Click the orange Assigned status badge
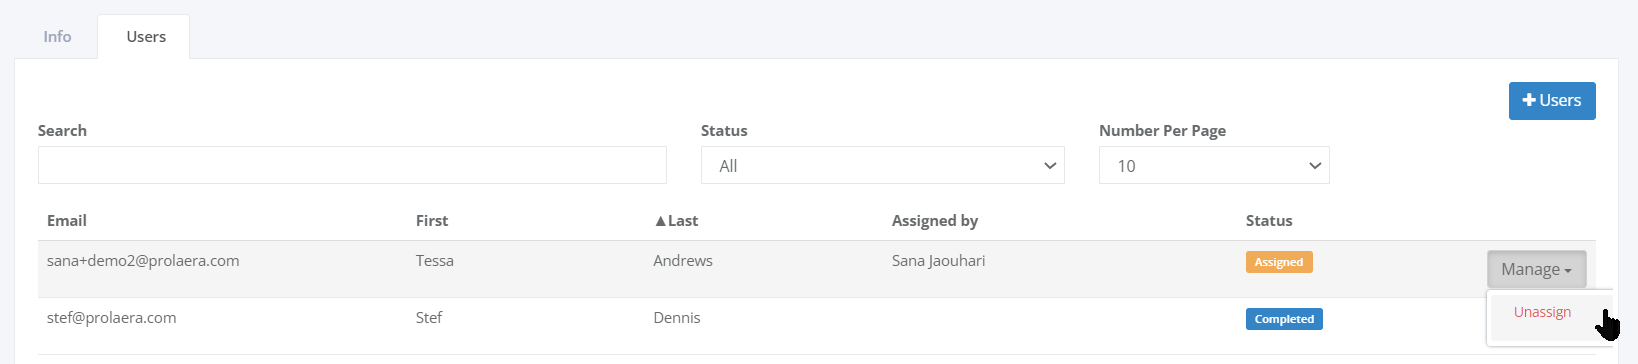The height and width of the screenshot is (364, 1638). pyautogui.click(x=1279, y=262)
